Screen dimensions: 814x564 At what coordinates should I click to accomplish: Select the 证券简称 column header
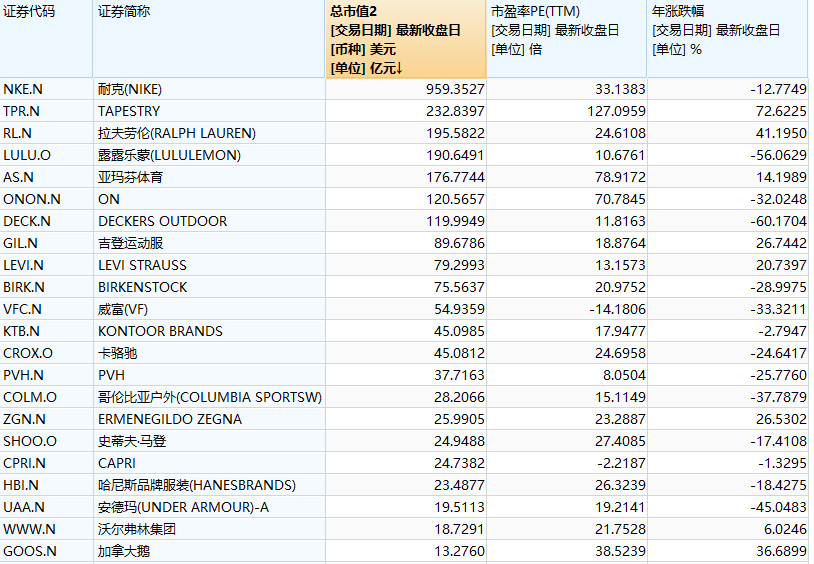pos(209,39)
